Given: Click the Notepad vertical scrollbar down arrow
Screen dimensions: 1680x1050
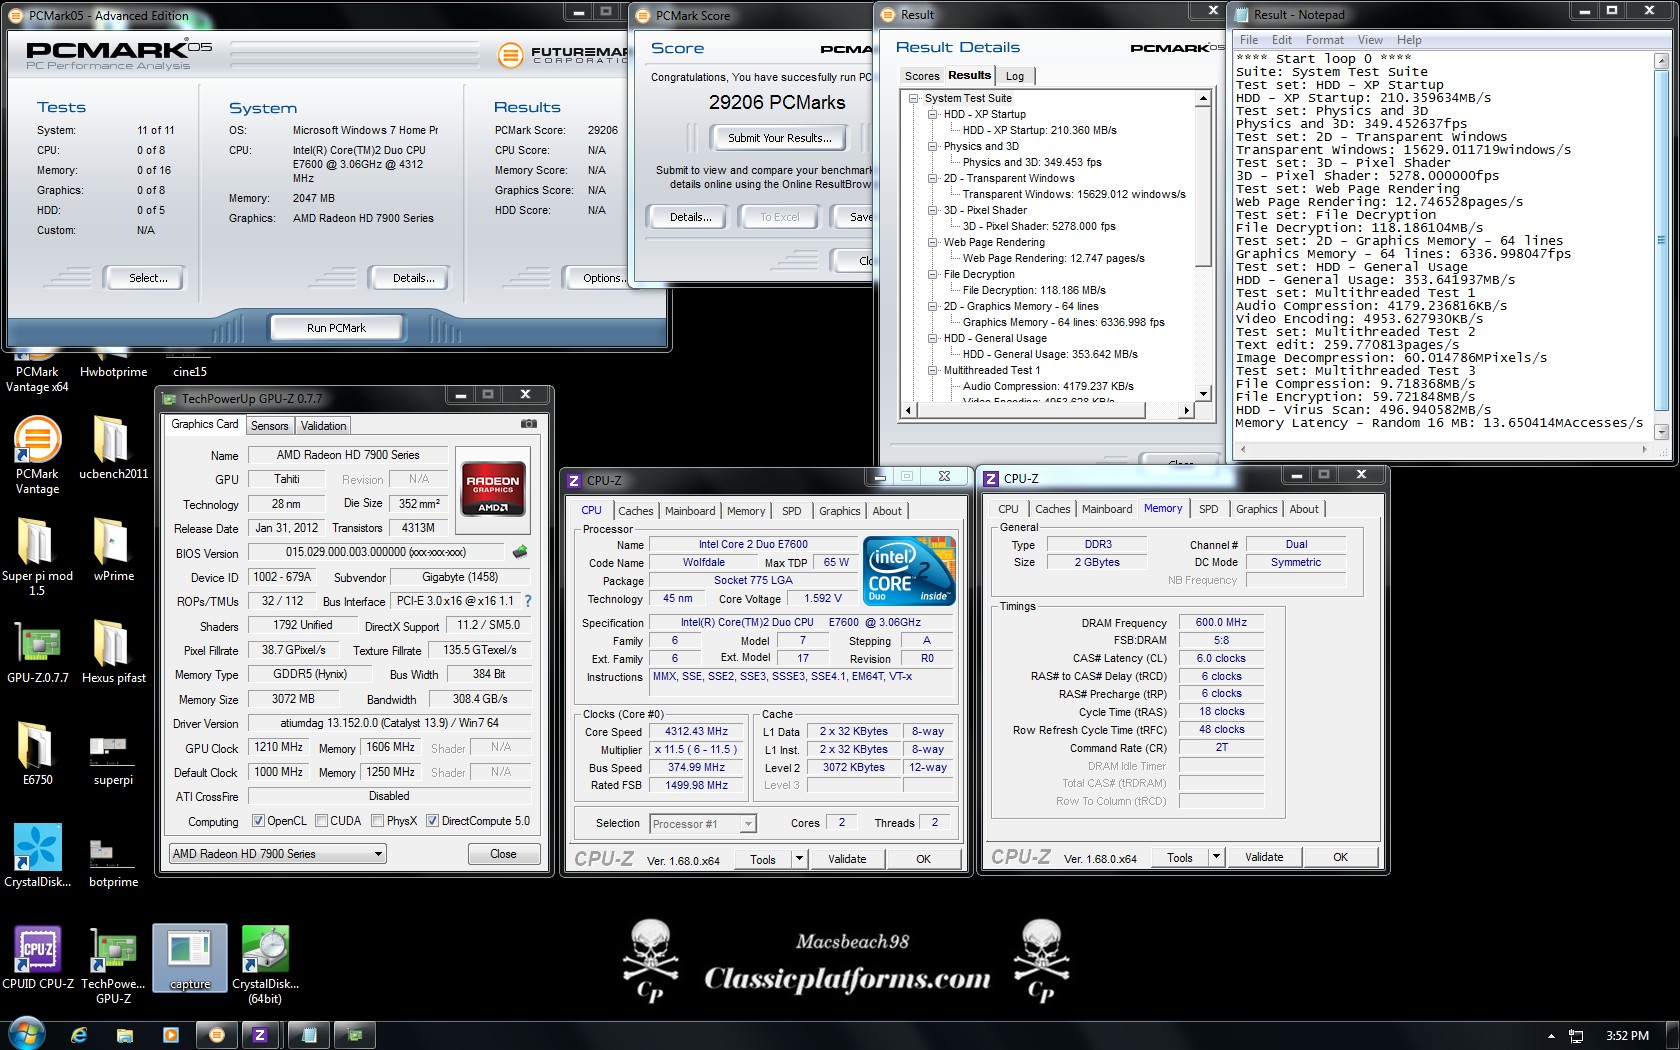Looking at the screenshot, I should 1661,432.
